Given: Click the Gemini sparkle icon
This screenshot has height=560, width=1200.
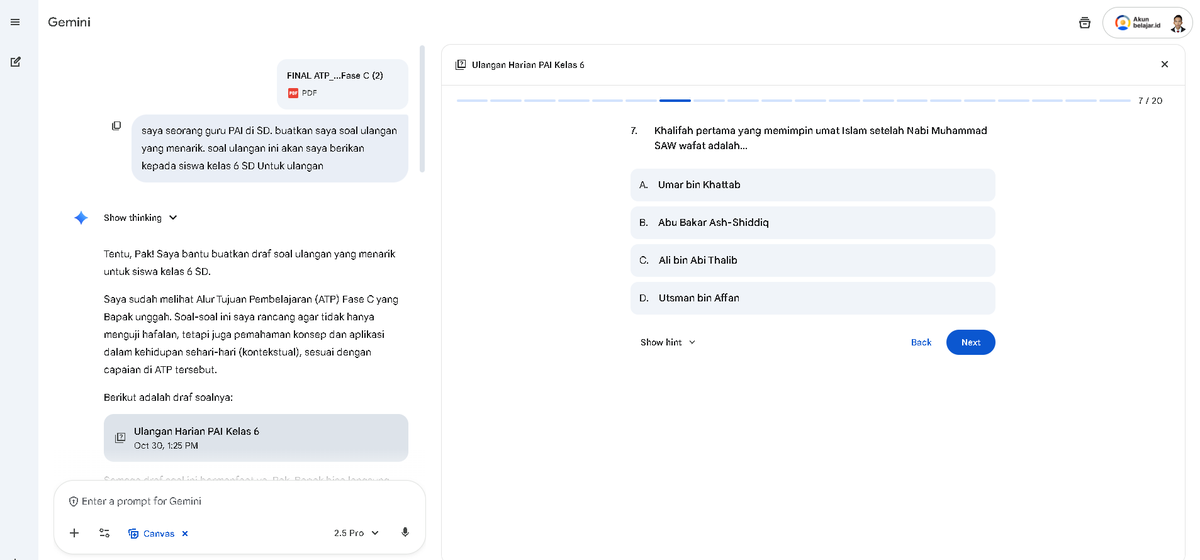Looking at the screenshot, I should coord(81,218).
